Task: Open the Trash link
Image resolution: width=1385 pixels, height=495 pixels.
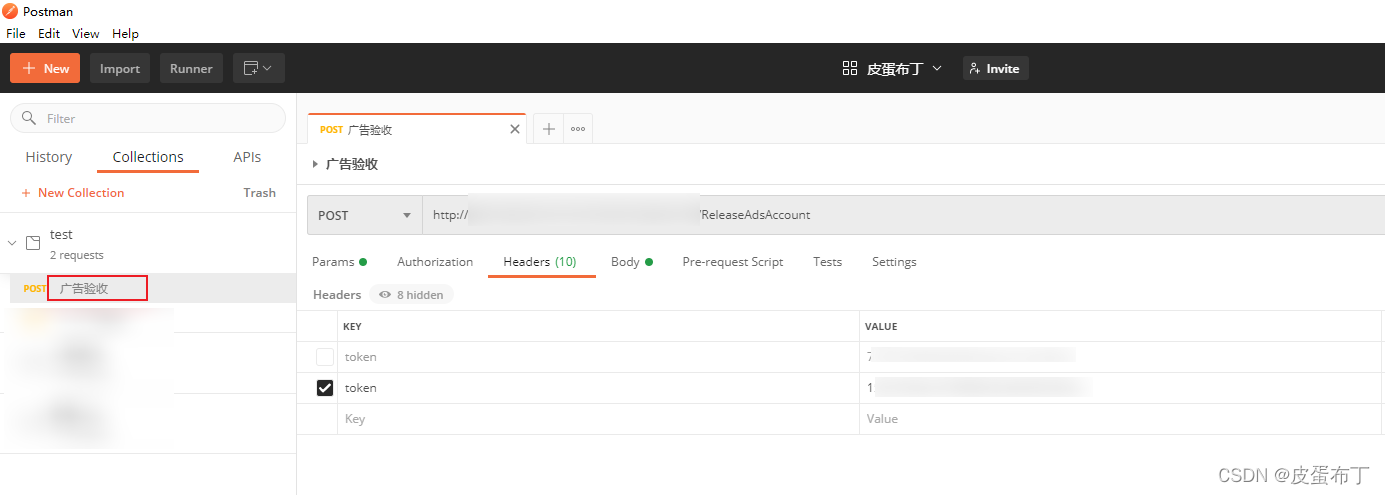Action: click(259, 193)
